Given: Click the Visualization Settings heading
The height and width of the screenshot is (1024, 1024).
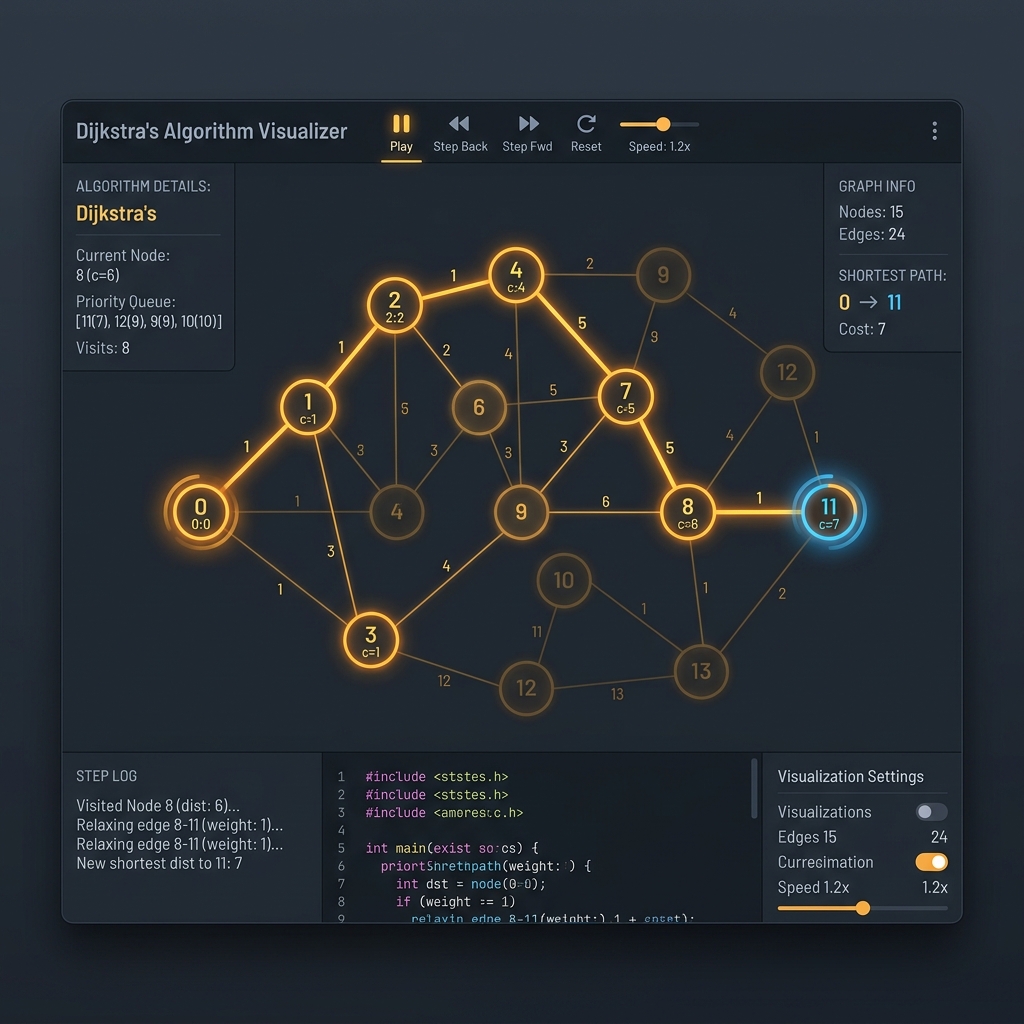Looking at the screenshot, I should click(850, 776).
